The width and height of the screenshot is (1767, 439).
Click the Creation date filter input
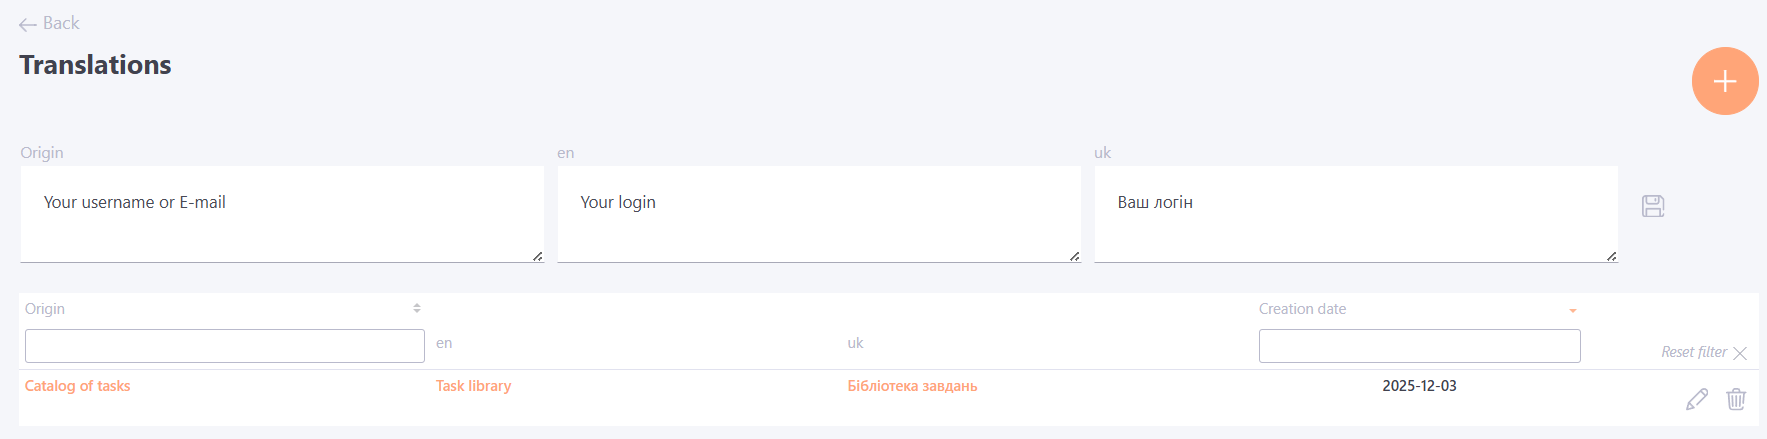(x=1419, y=346)
